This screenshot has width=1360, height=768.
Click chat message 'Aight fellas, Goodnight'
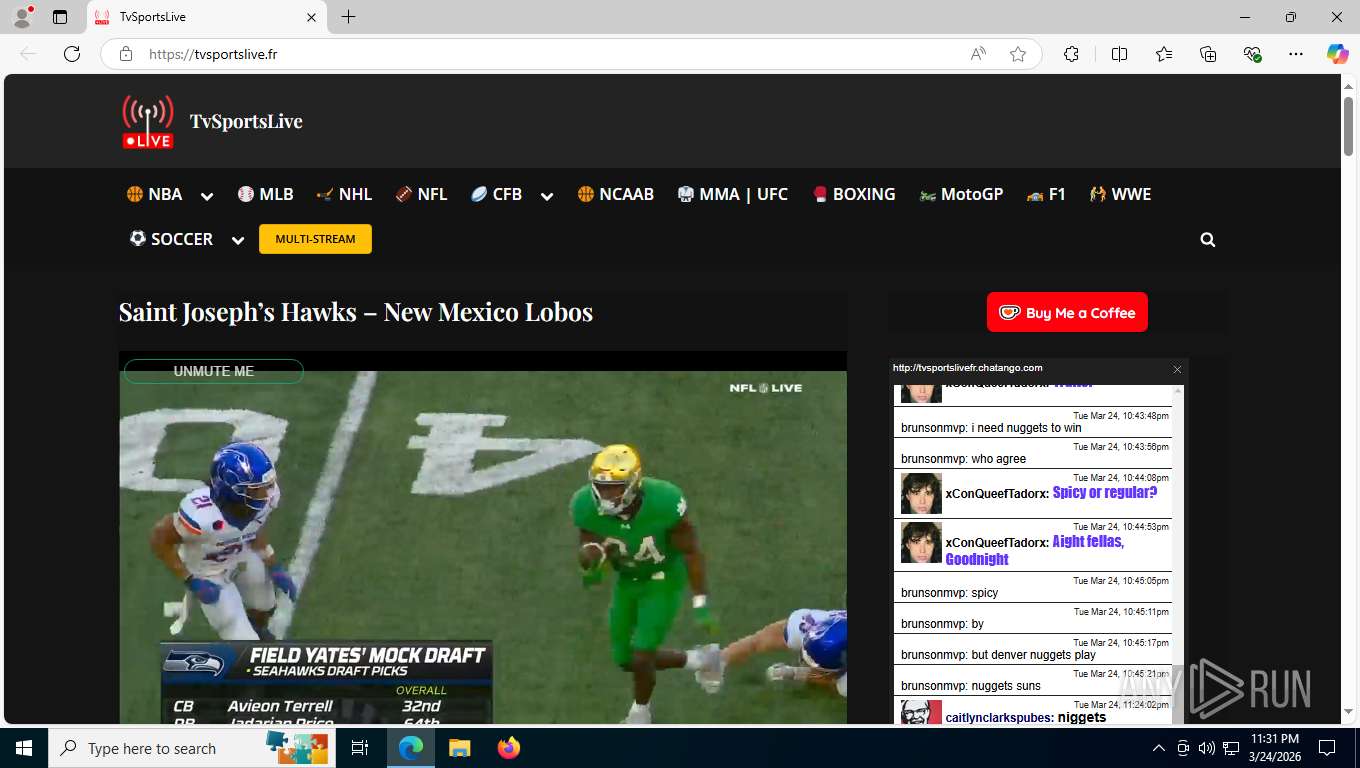tap(1034, 550)
